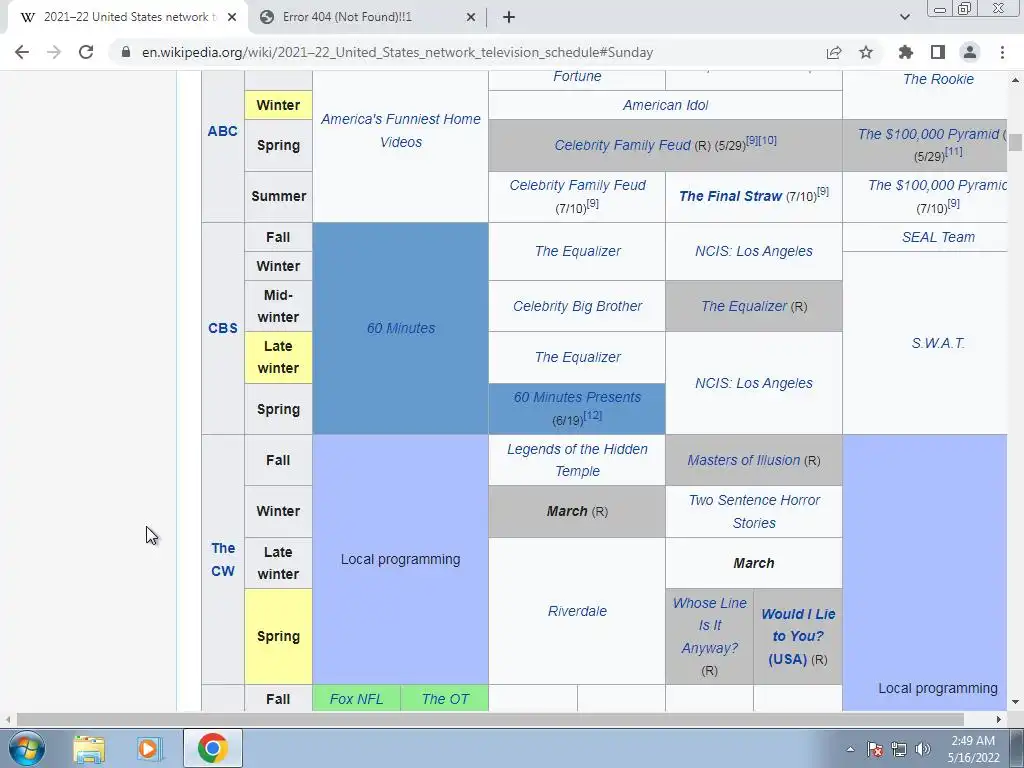Open Whose Line Is It Anyway? link
Image resolution: width=1024 pixels, height=768 pixels.
709,625
